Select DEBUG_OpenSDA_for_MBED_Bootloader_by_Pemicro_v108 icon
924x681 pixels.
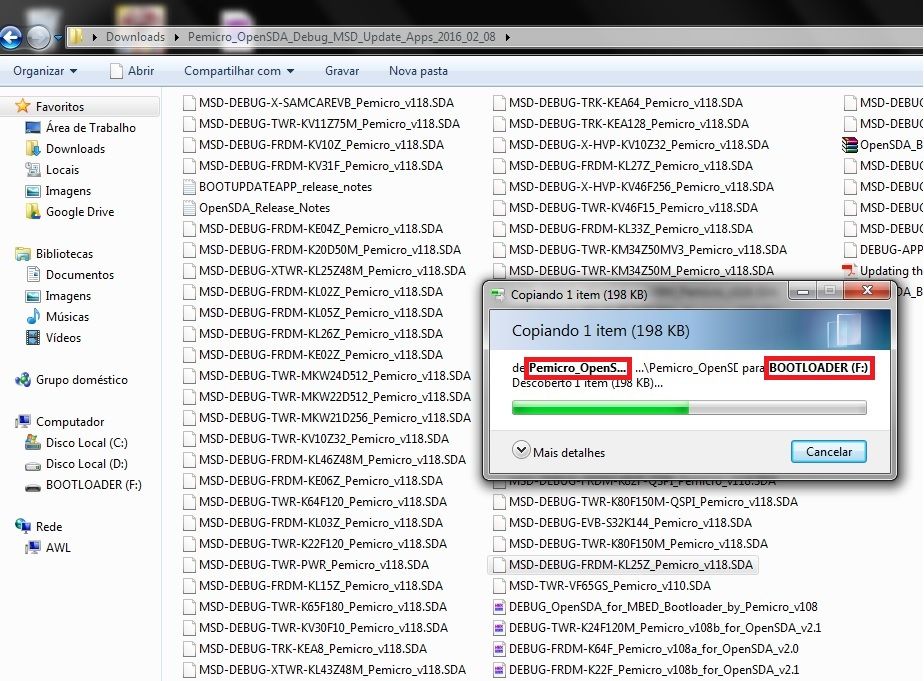click(499, 607)
